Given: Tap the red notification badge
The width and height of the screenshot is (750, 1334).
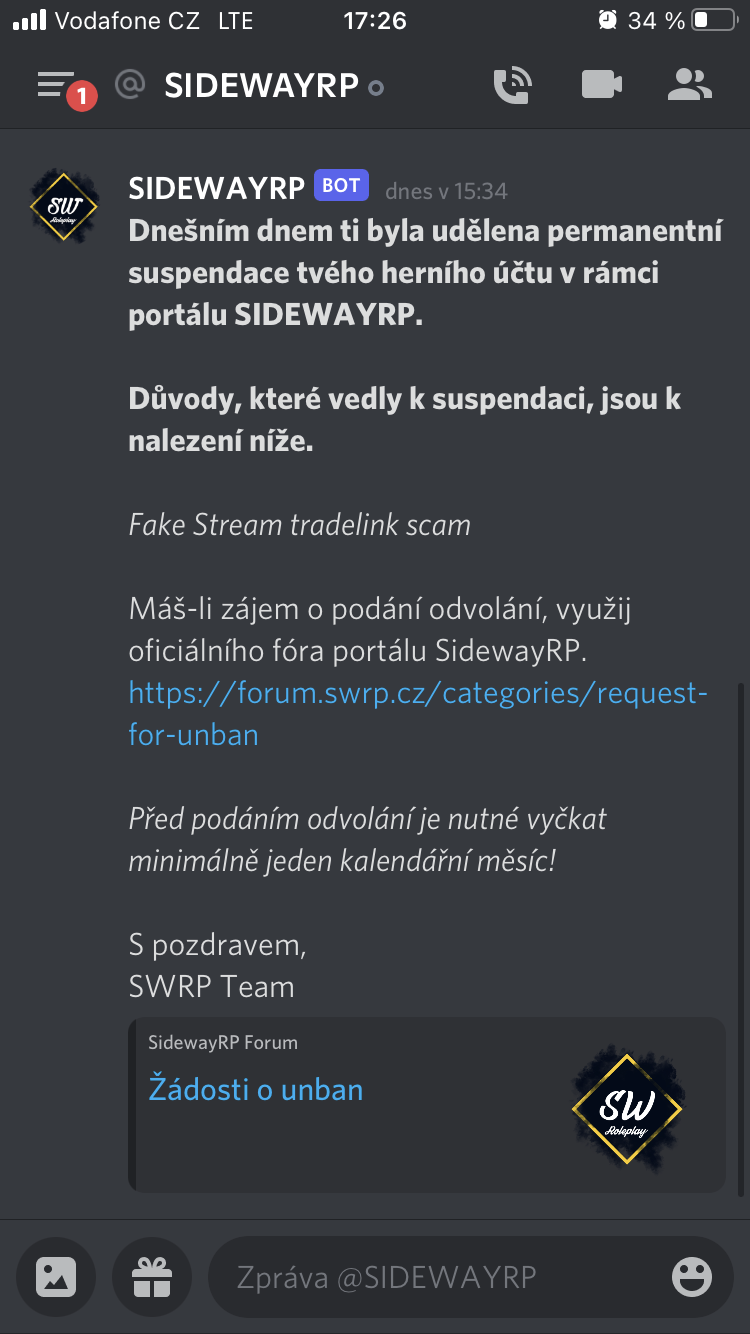Looking at the screenshot, I should 82,97.
